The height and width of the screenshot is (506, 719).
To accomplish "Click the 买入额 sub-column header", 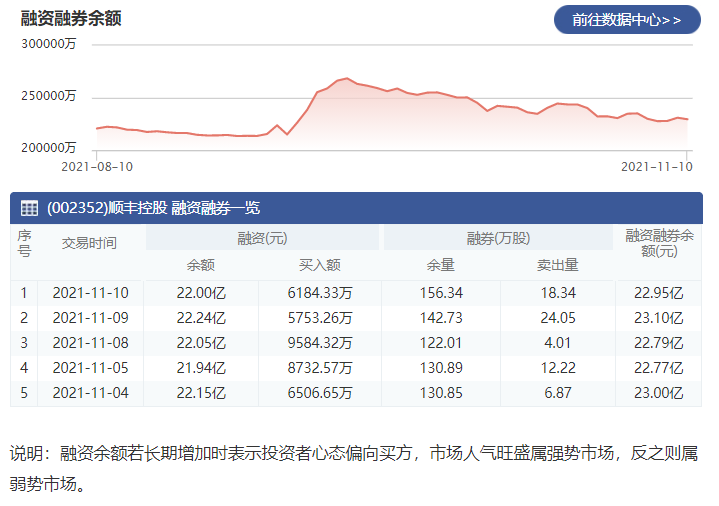I will tap(320, 265).
